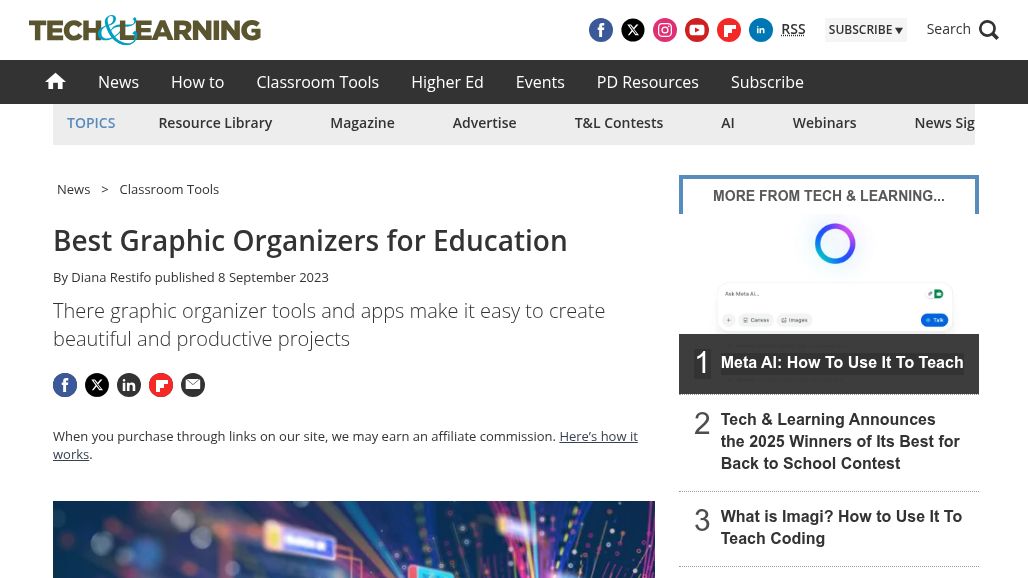Open the T&L Contests topic
The width and height of the screenshot is (1028, 578).
[x=618, y=123]
